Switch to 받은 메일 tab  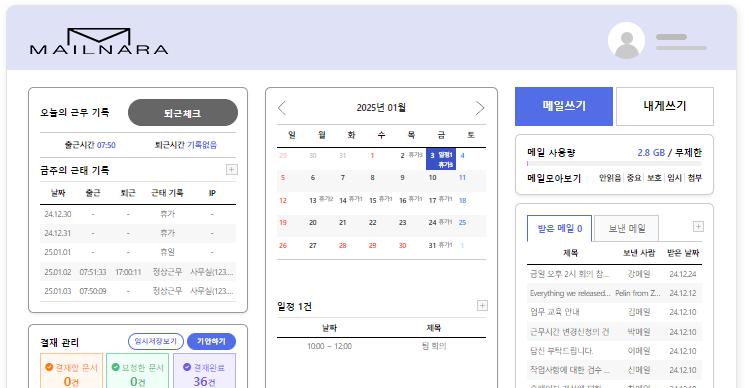[560, 228]
